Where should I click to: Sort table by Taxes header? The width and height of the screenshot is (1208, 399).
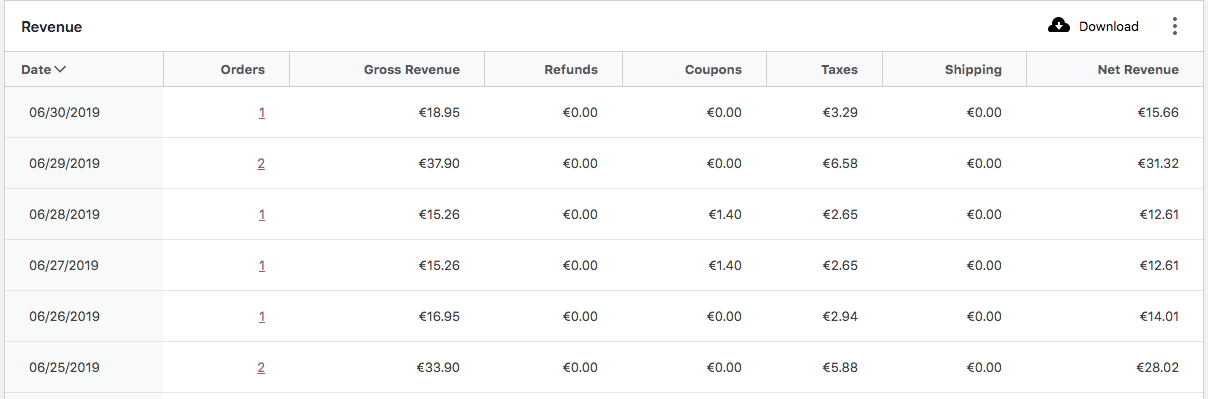click(839, 69)
